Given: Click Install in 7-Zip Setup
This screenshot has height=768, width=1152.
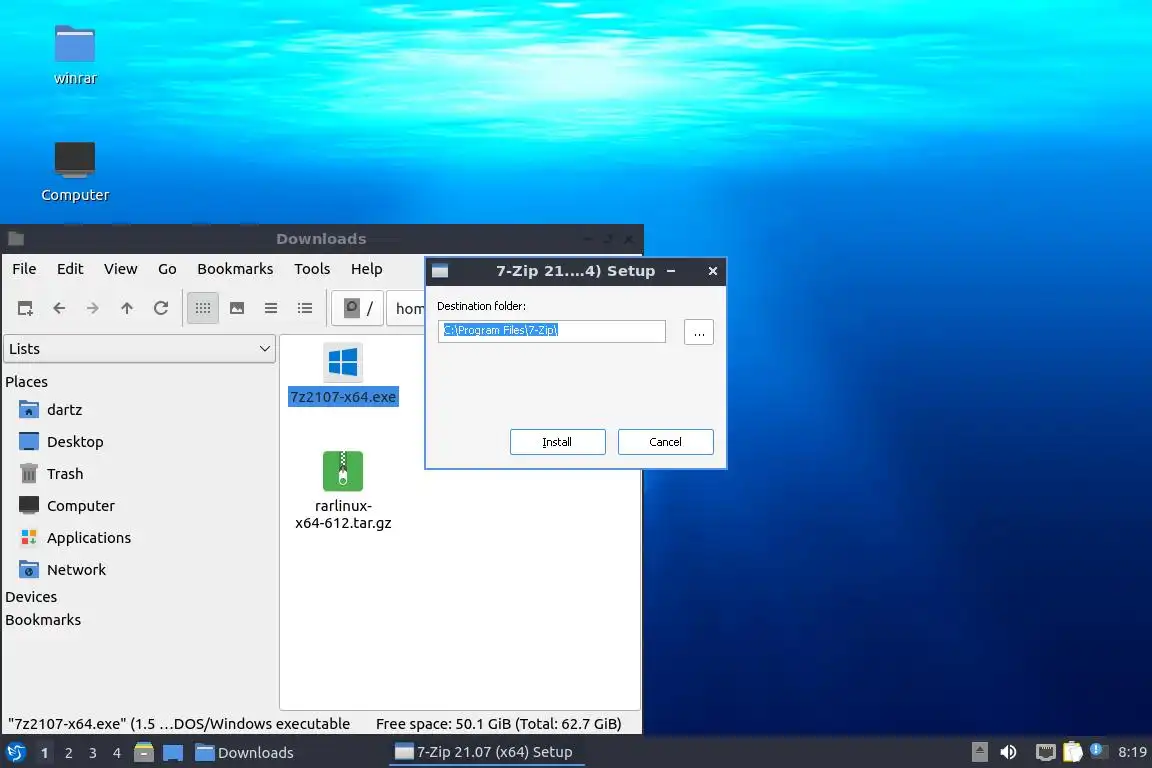Looking at the screenshot, I should pos(558,442).
